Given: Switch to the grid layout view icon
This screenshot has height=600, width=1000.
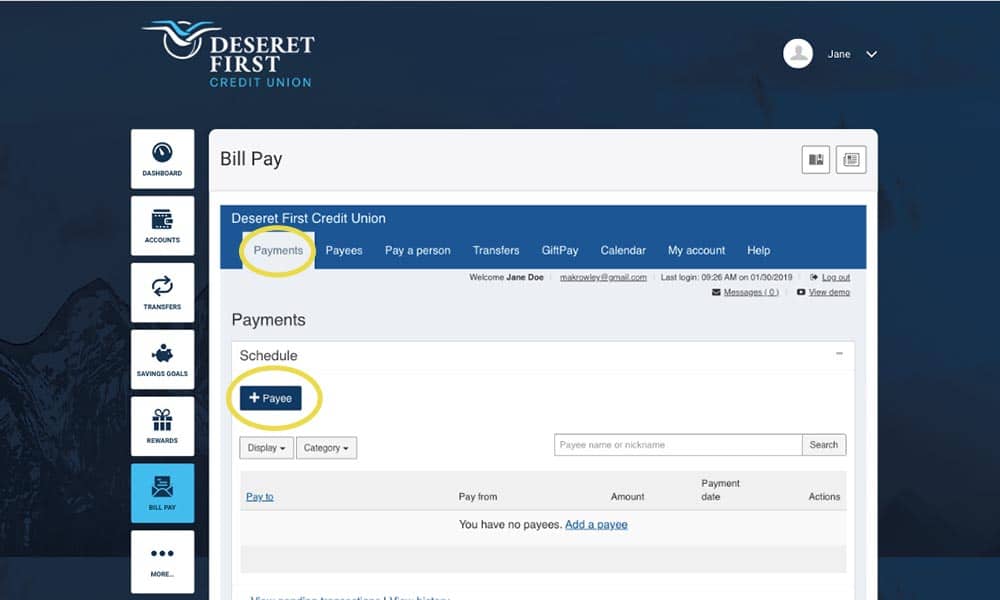Looking at the screenshot, I should point(816,160).
